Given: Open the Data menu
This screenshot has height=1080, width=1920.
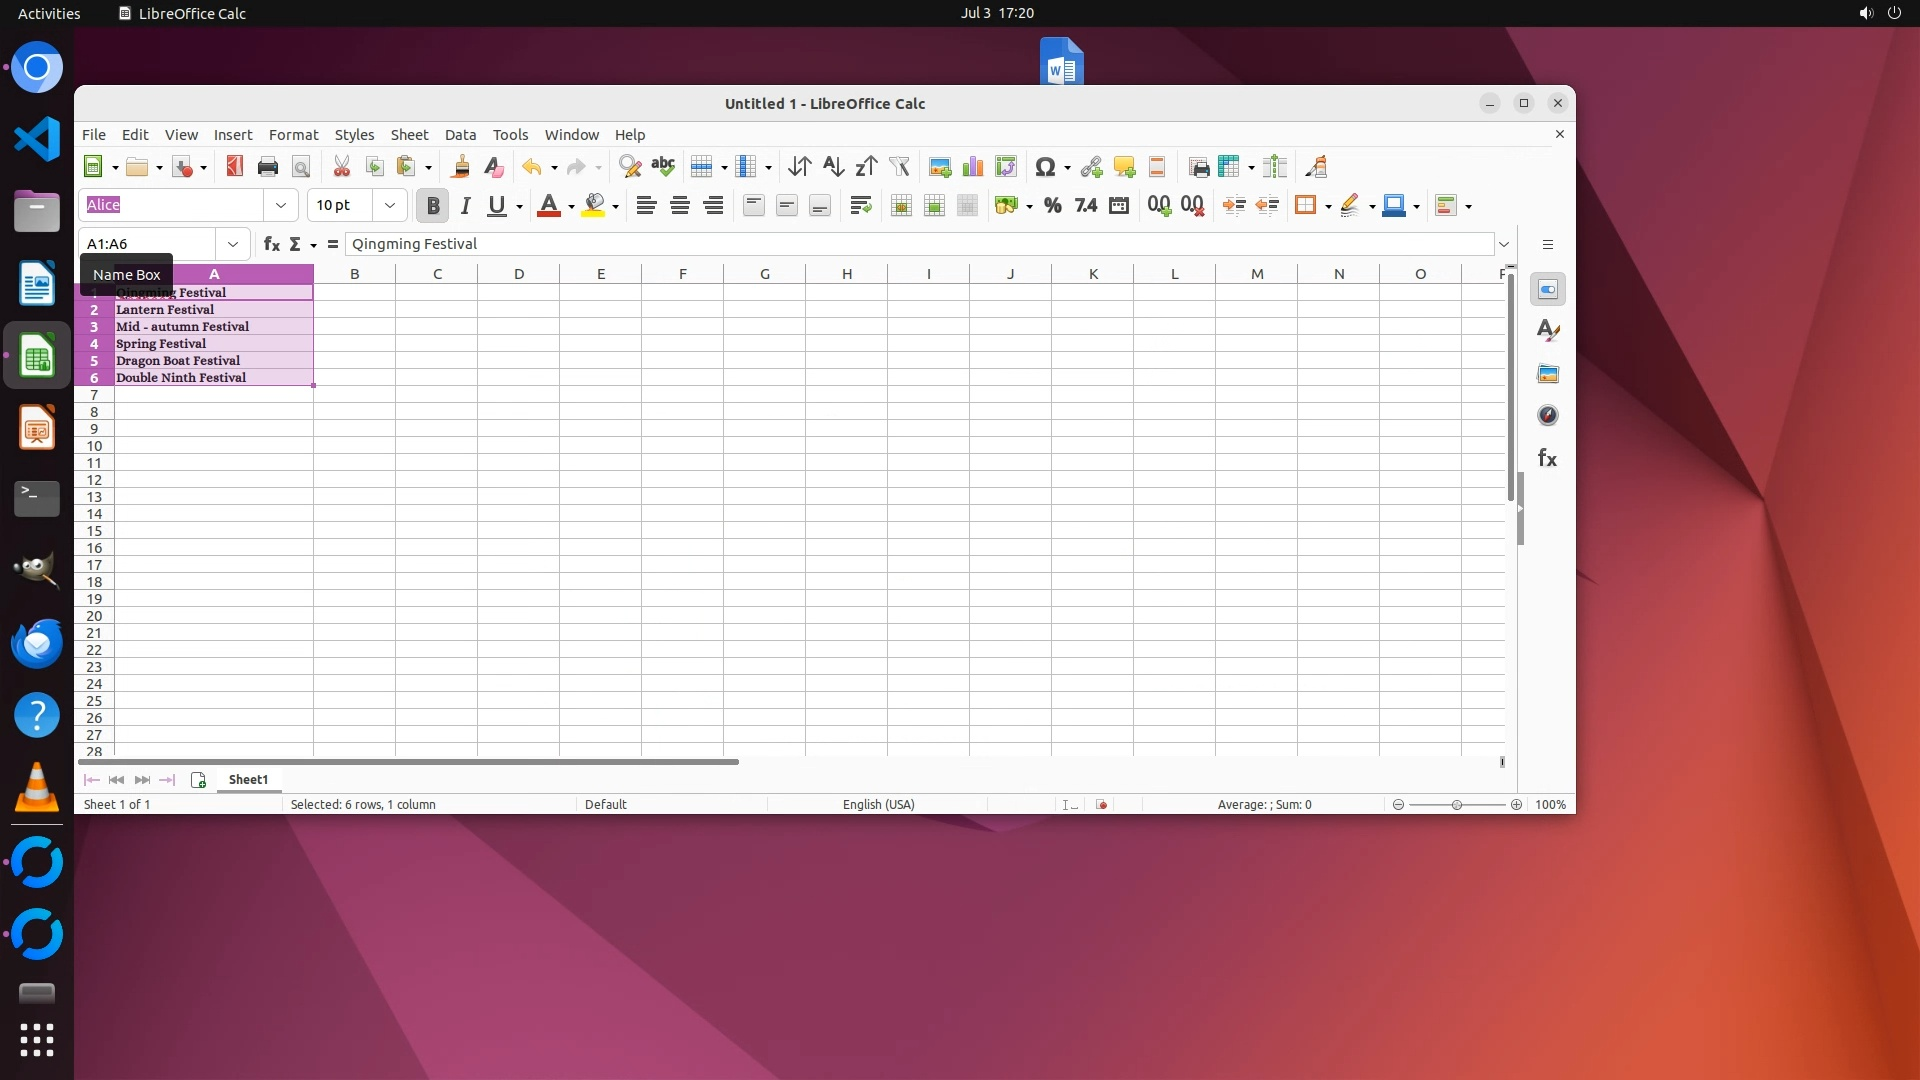Looking at the screenshot, I should 460,135.
